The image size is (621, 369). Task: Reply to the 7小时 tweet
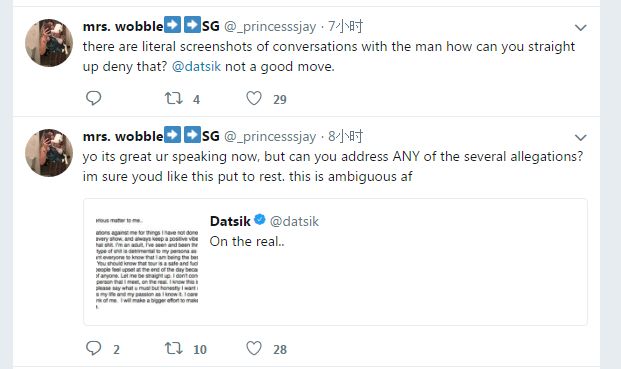pyautogui.click(x=93, y=98)
